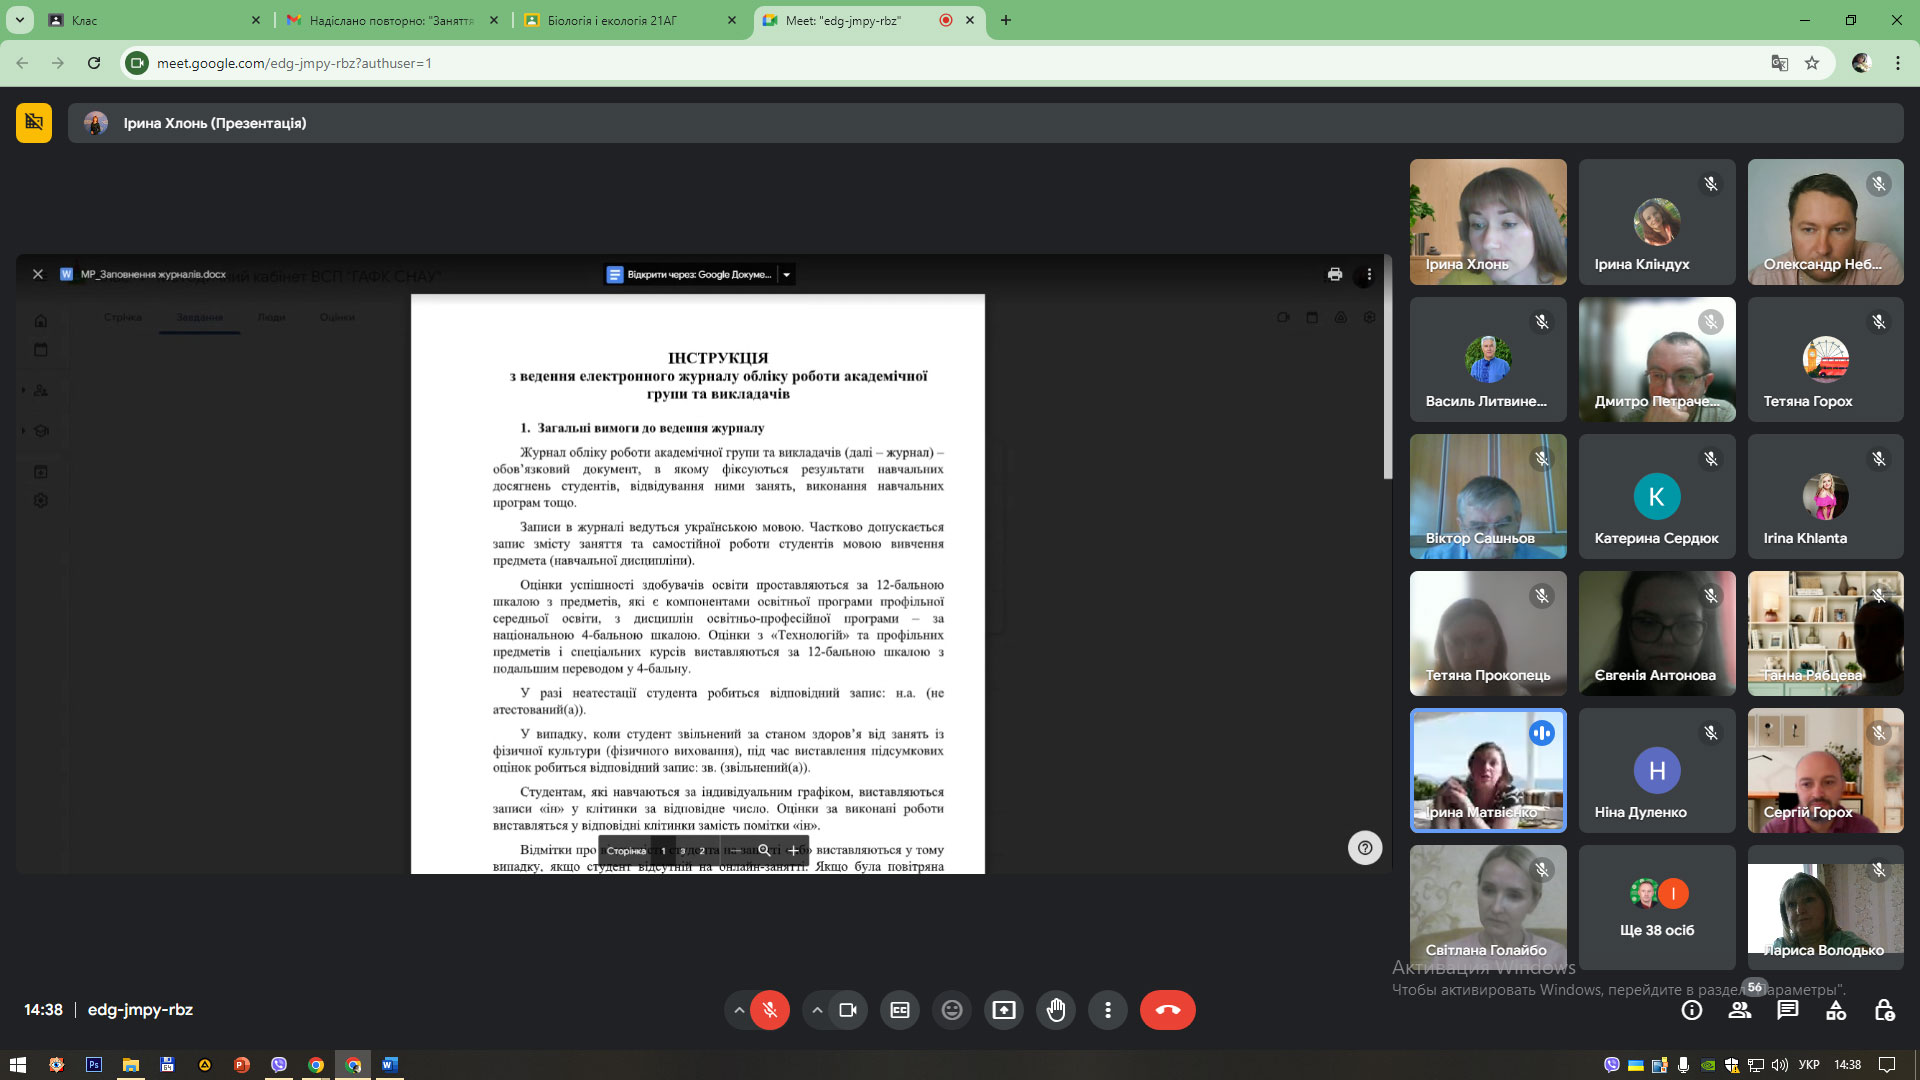Turn on closed captions
This screenshot has height=1080, width=1920.
pyautogui.click(x=900, y=1010)
